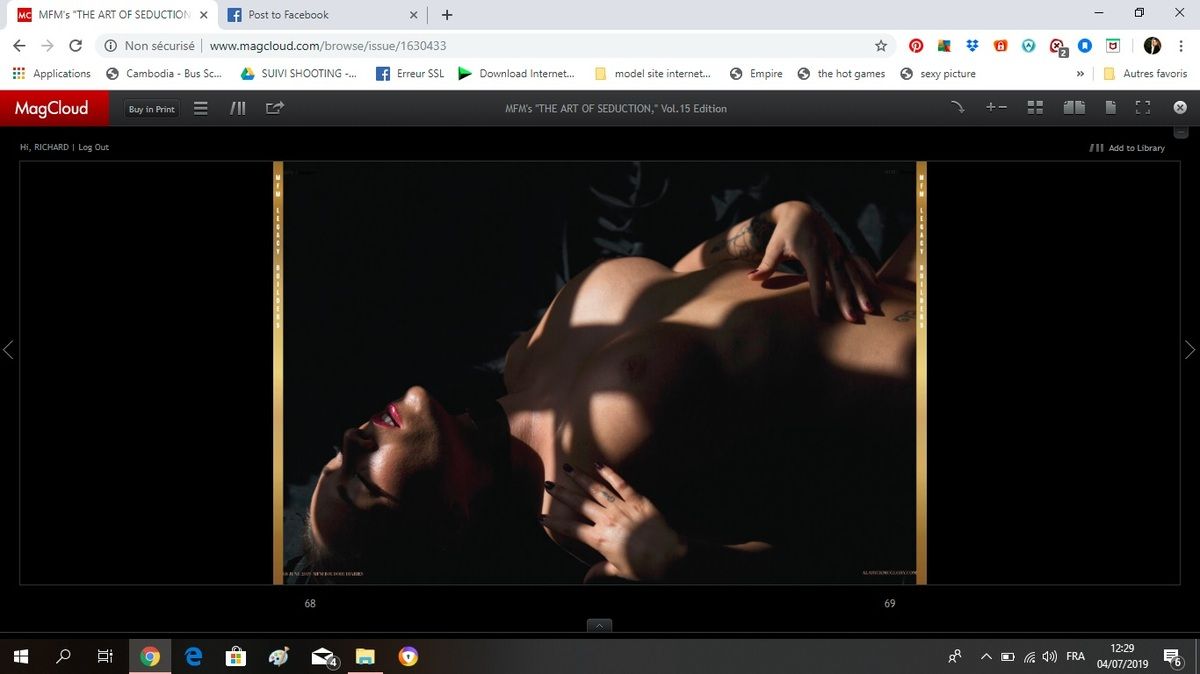Screen dimensions: 1200x674
Task: Click the Pinterest extension icon
Action: click(915, 46)
